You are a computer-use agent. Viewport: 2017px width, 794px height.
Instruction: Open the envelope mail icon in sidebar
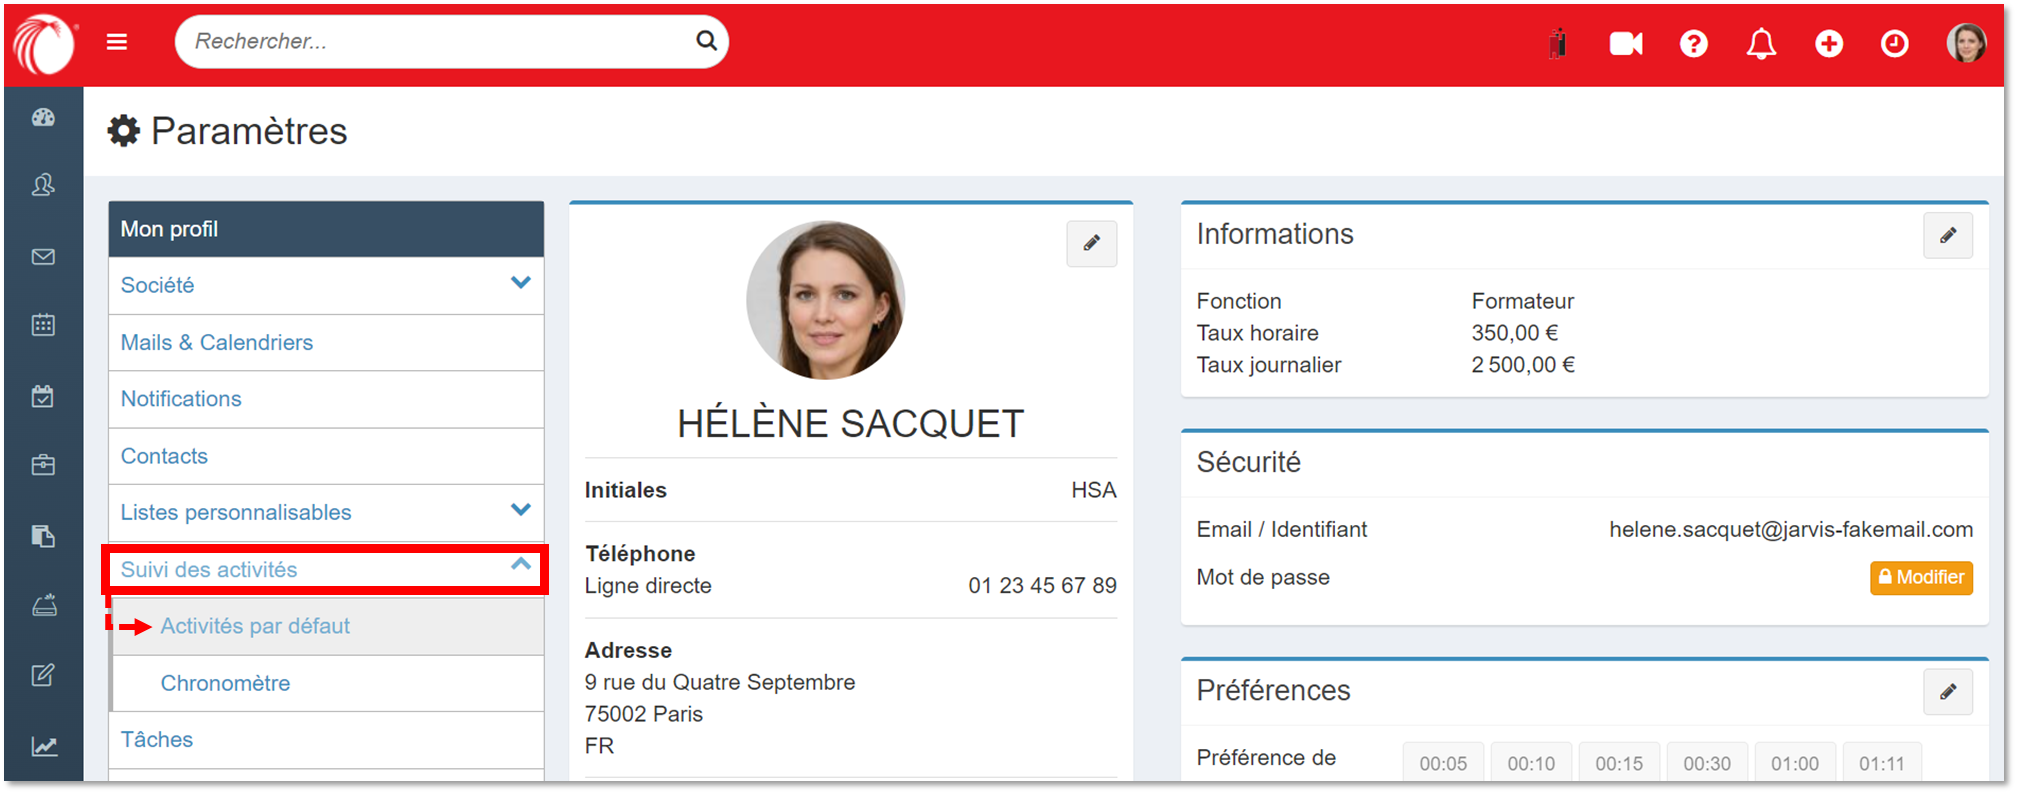pos(43,257)
